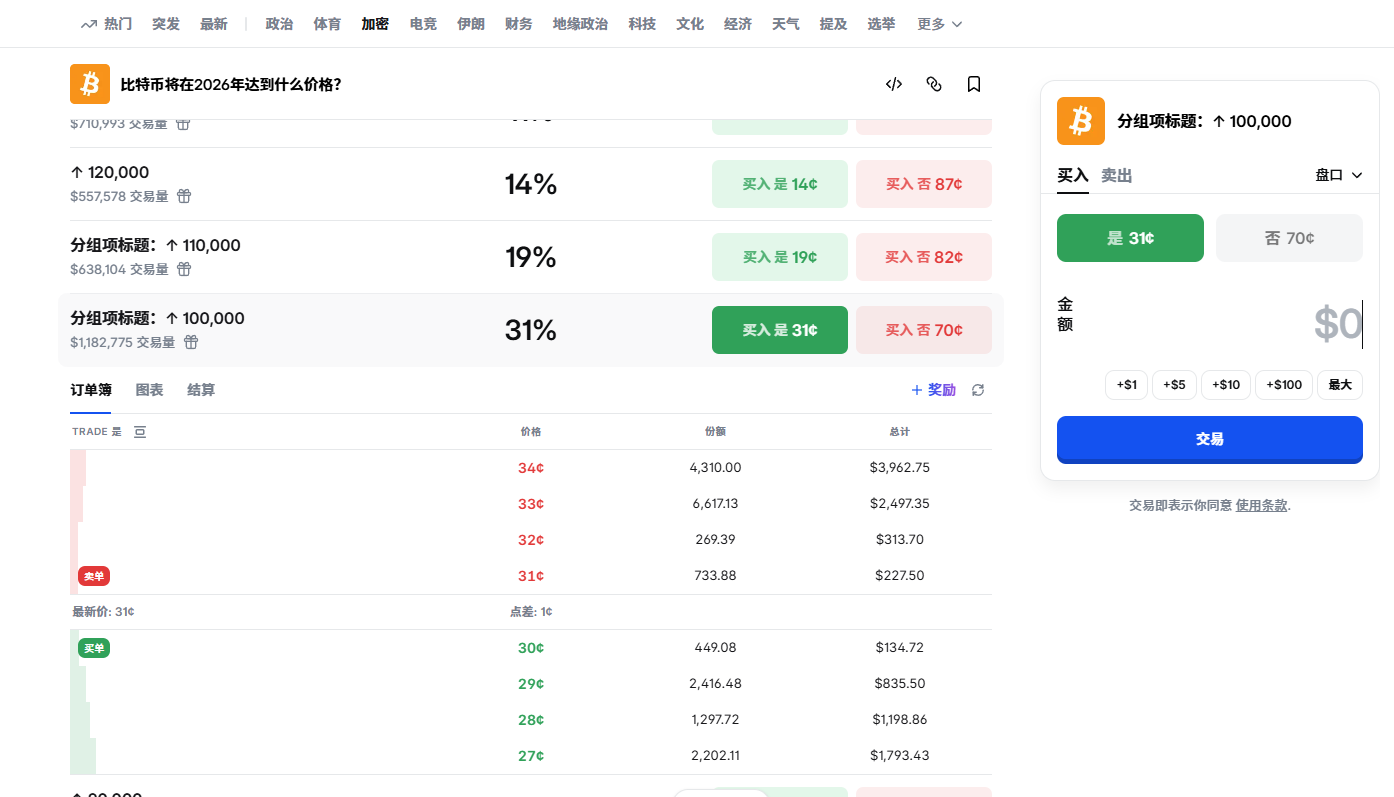Viewport: 1394px width, 797px height.
Task: Click the Bitcoin logo beside the market title
Action: [90, 84]
